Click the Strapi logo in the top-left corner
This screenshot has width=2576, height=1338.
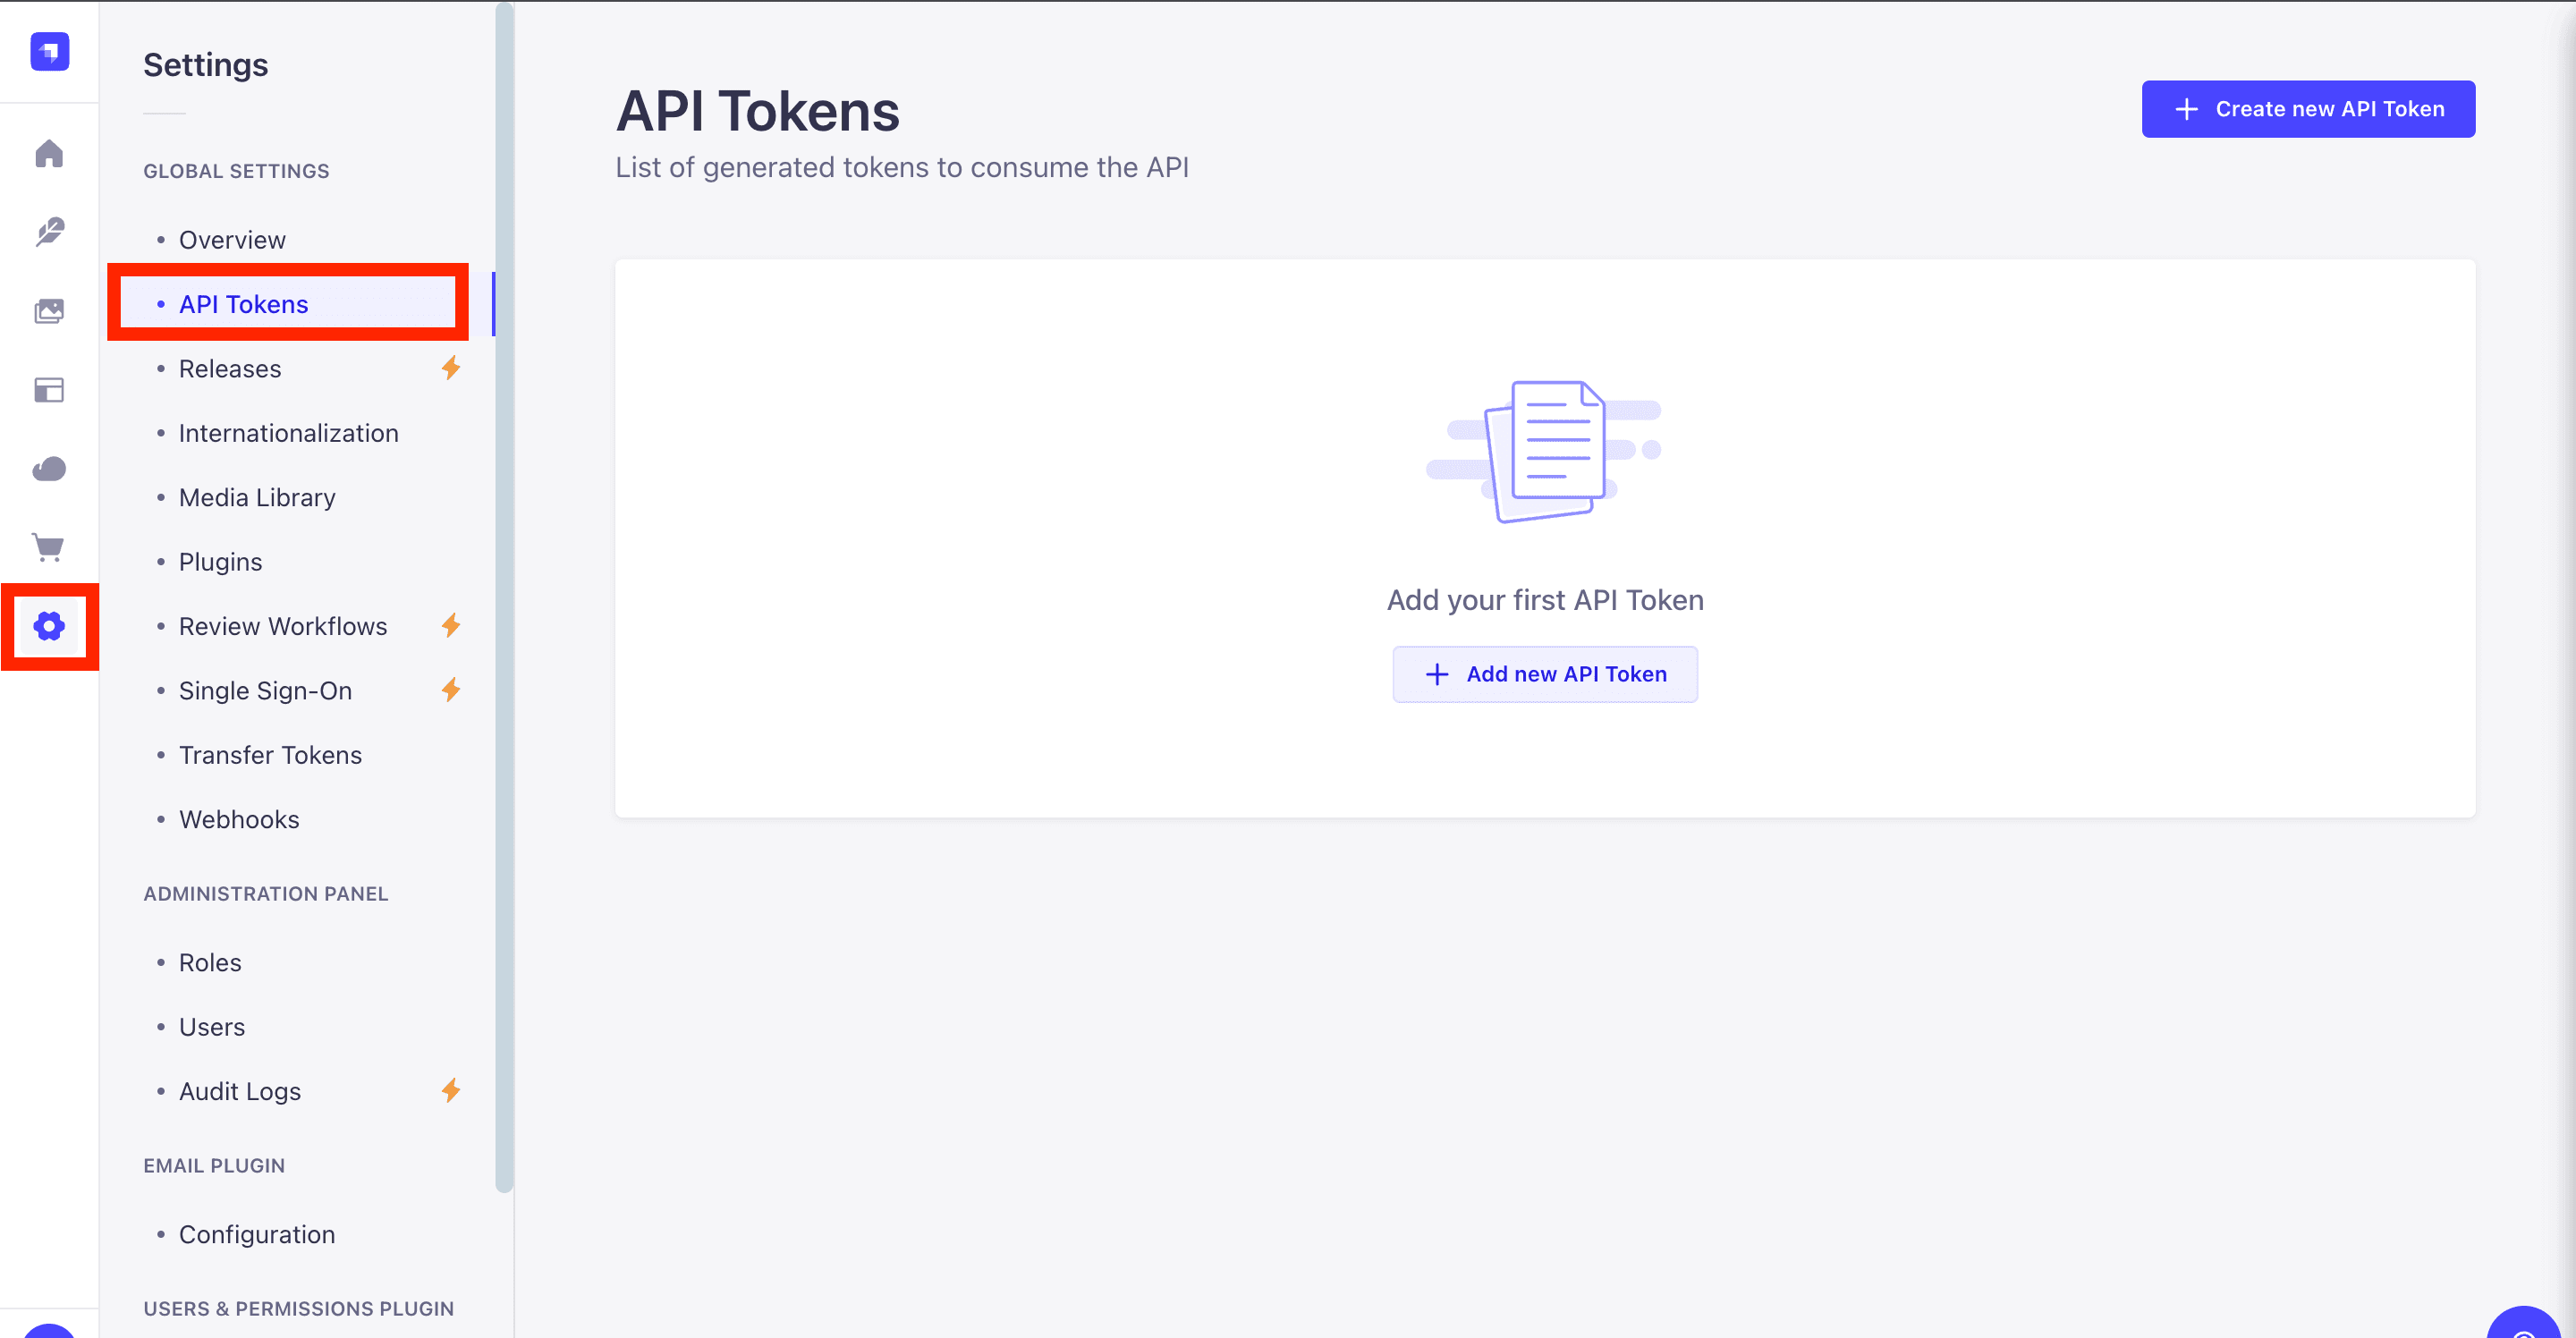click(x=49, y=51)
